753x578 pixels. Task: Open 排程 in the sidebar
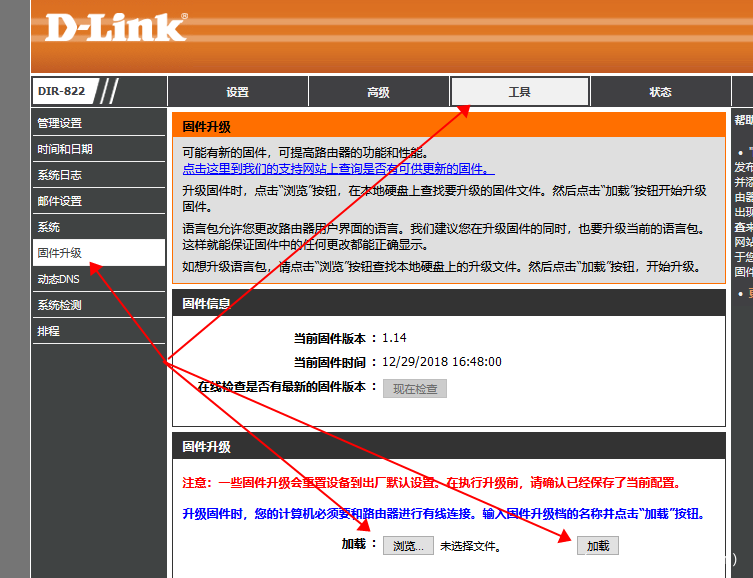pos(98,331)
